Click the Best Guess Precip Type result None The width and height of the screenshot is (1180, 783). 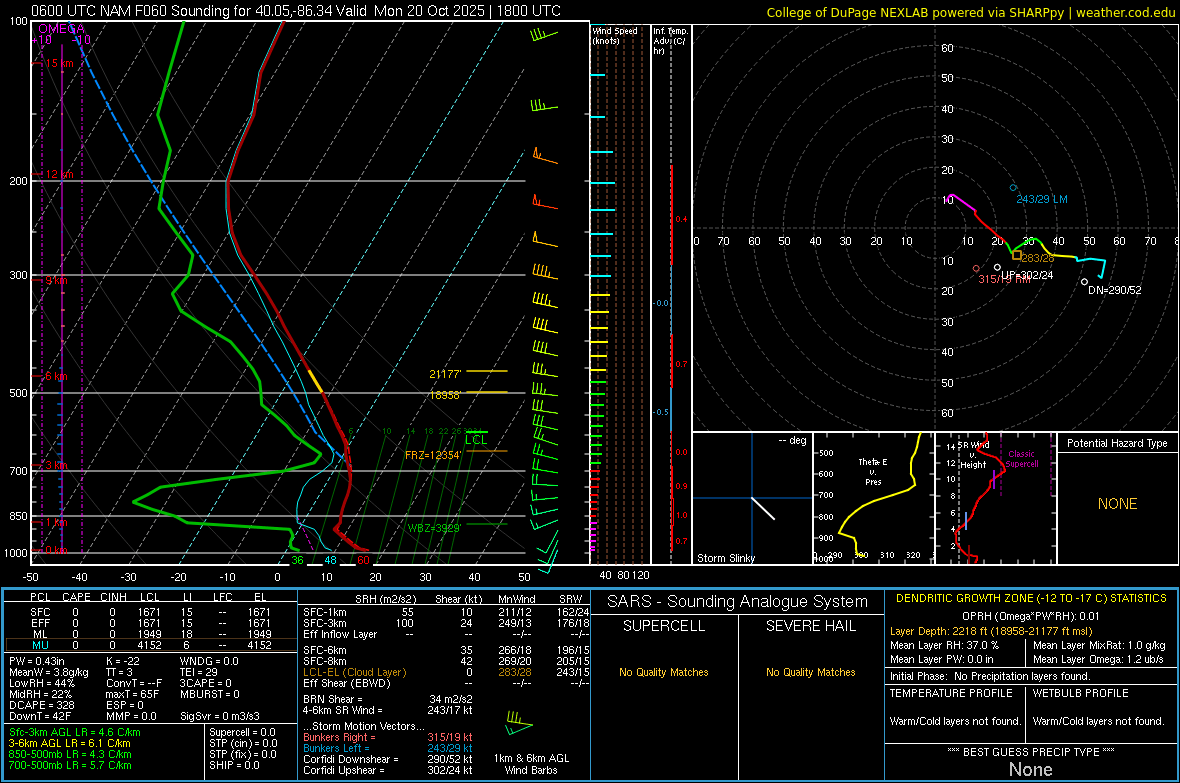pos(1030,769)
